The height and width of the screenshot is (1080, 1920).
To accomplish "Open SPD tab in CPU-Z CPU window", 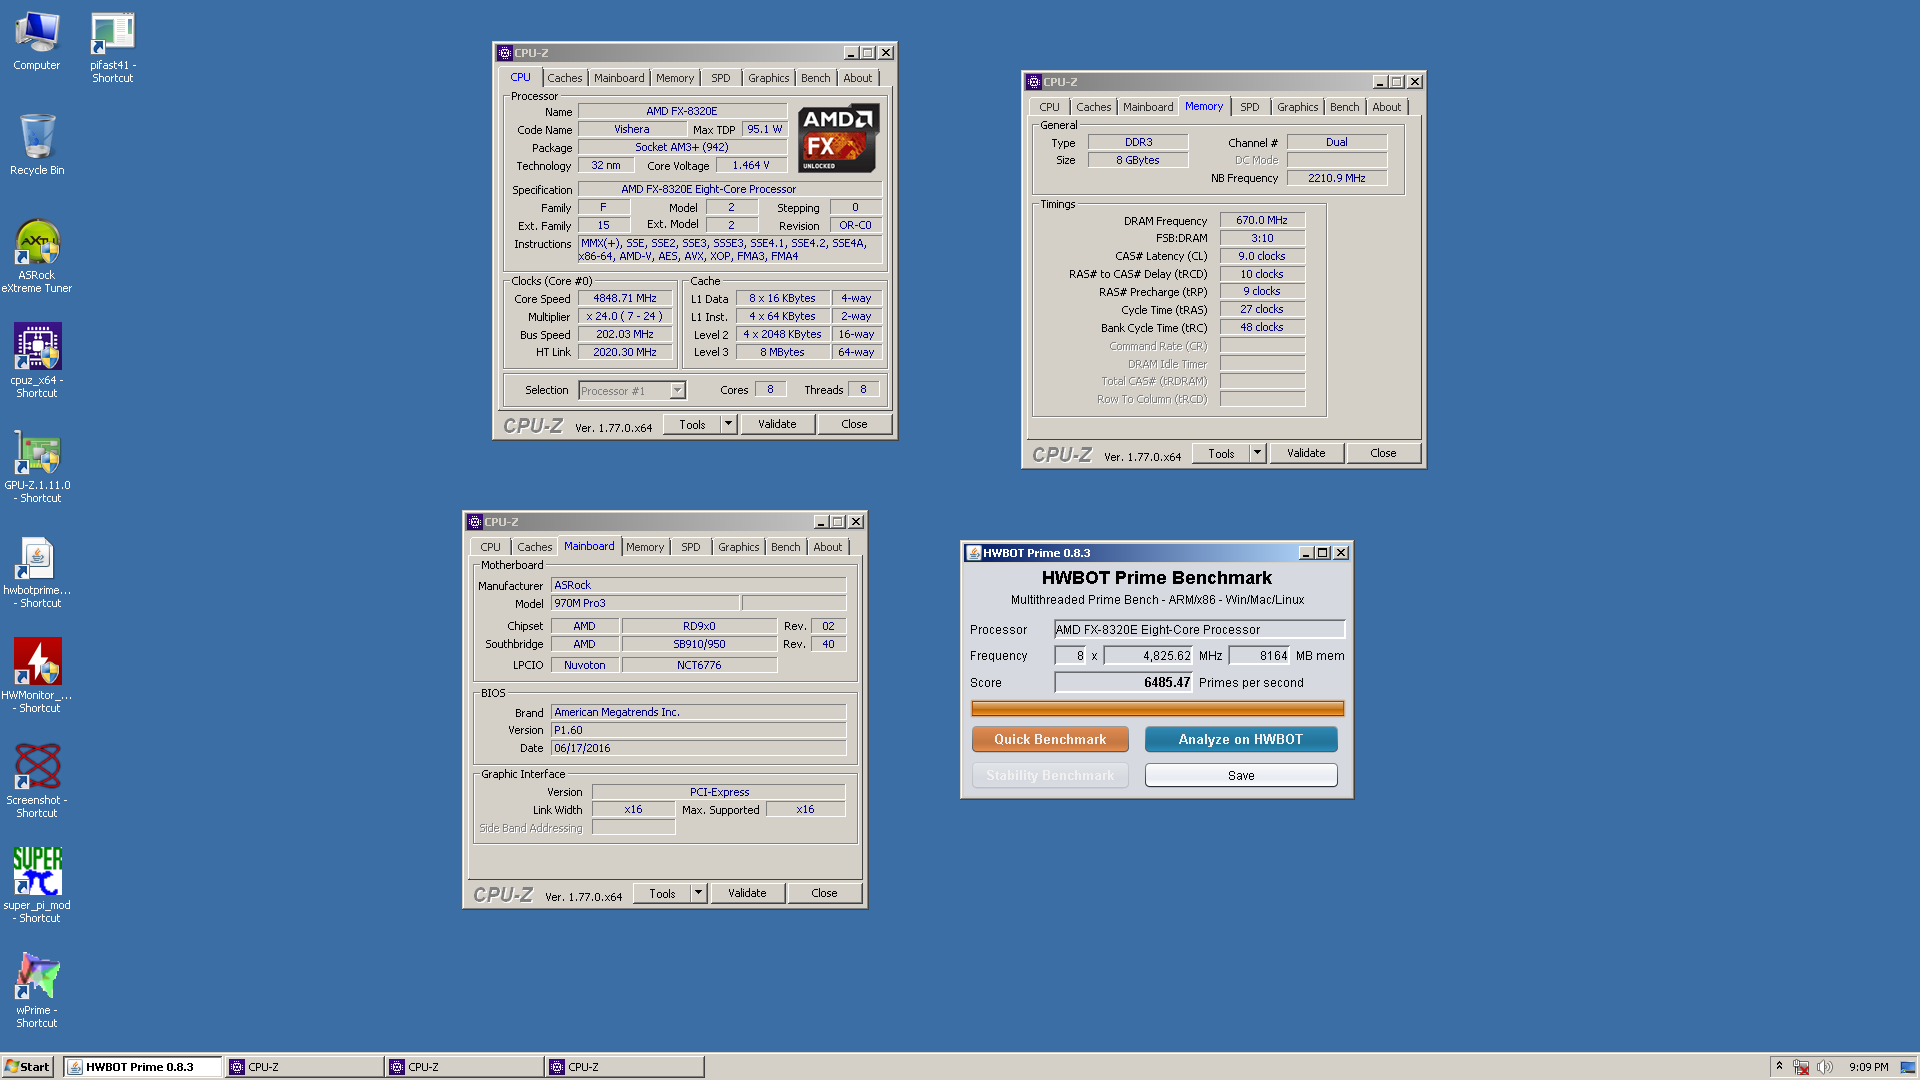I will coord(720,78).
